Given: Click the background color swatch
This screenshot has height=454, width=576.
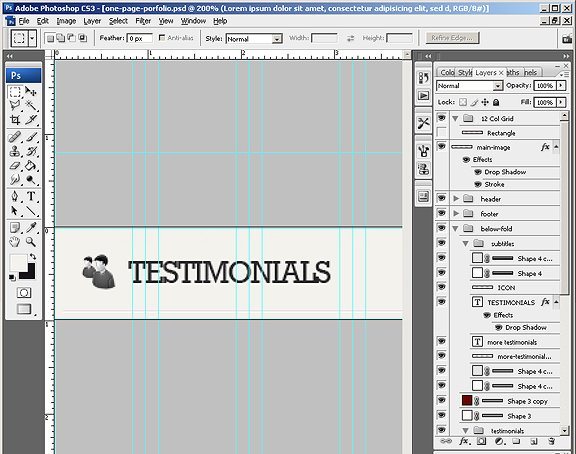Looking at the screenshot, I should click(x=30, y=274).
